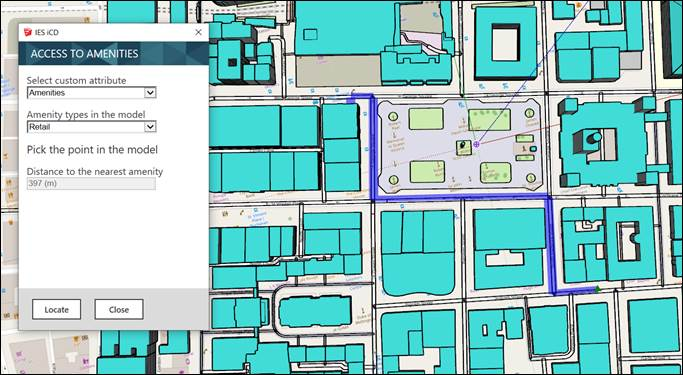Image resolution: width=683 pixels, height=375 pixels.
Task: Click the Distance to nearest amenity field
Action: (x=91, y=183)
